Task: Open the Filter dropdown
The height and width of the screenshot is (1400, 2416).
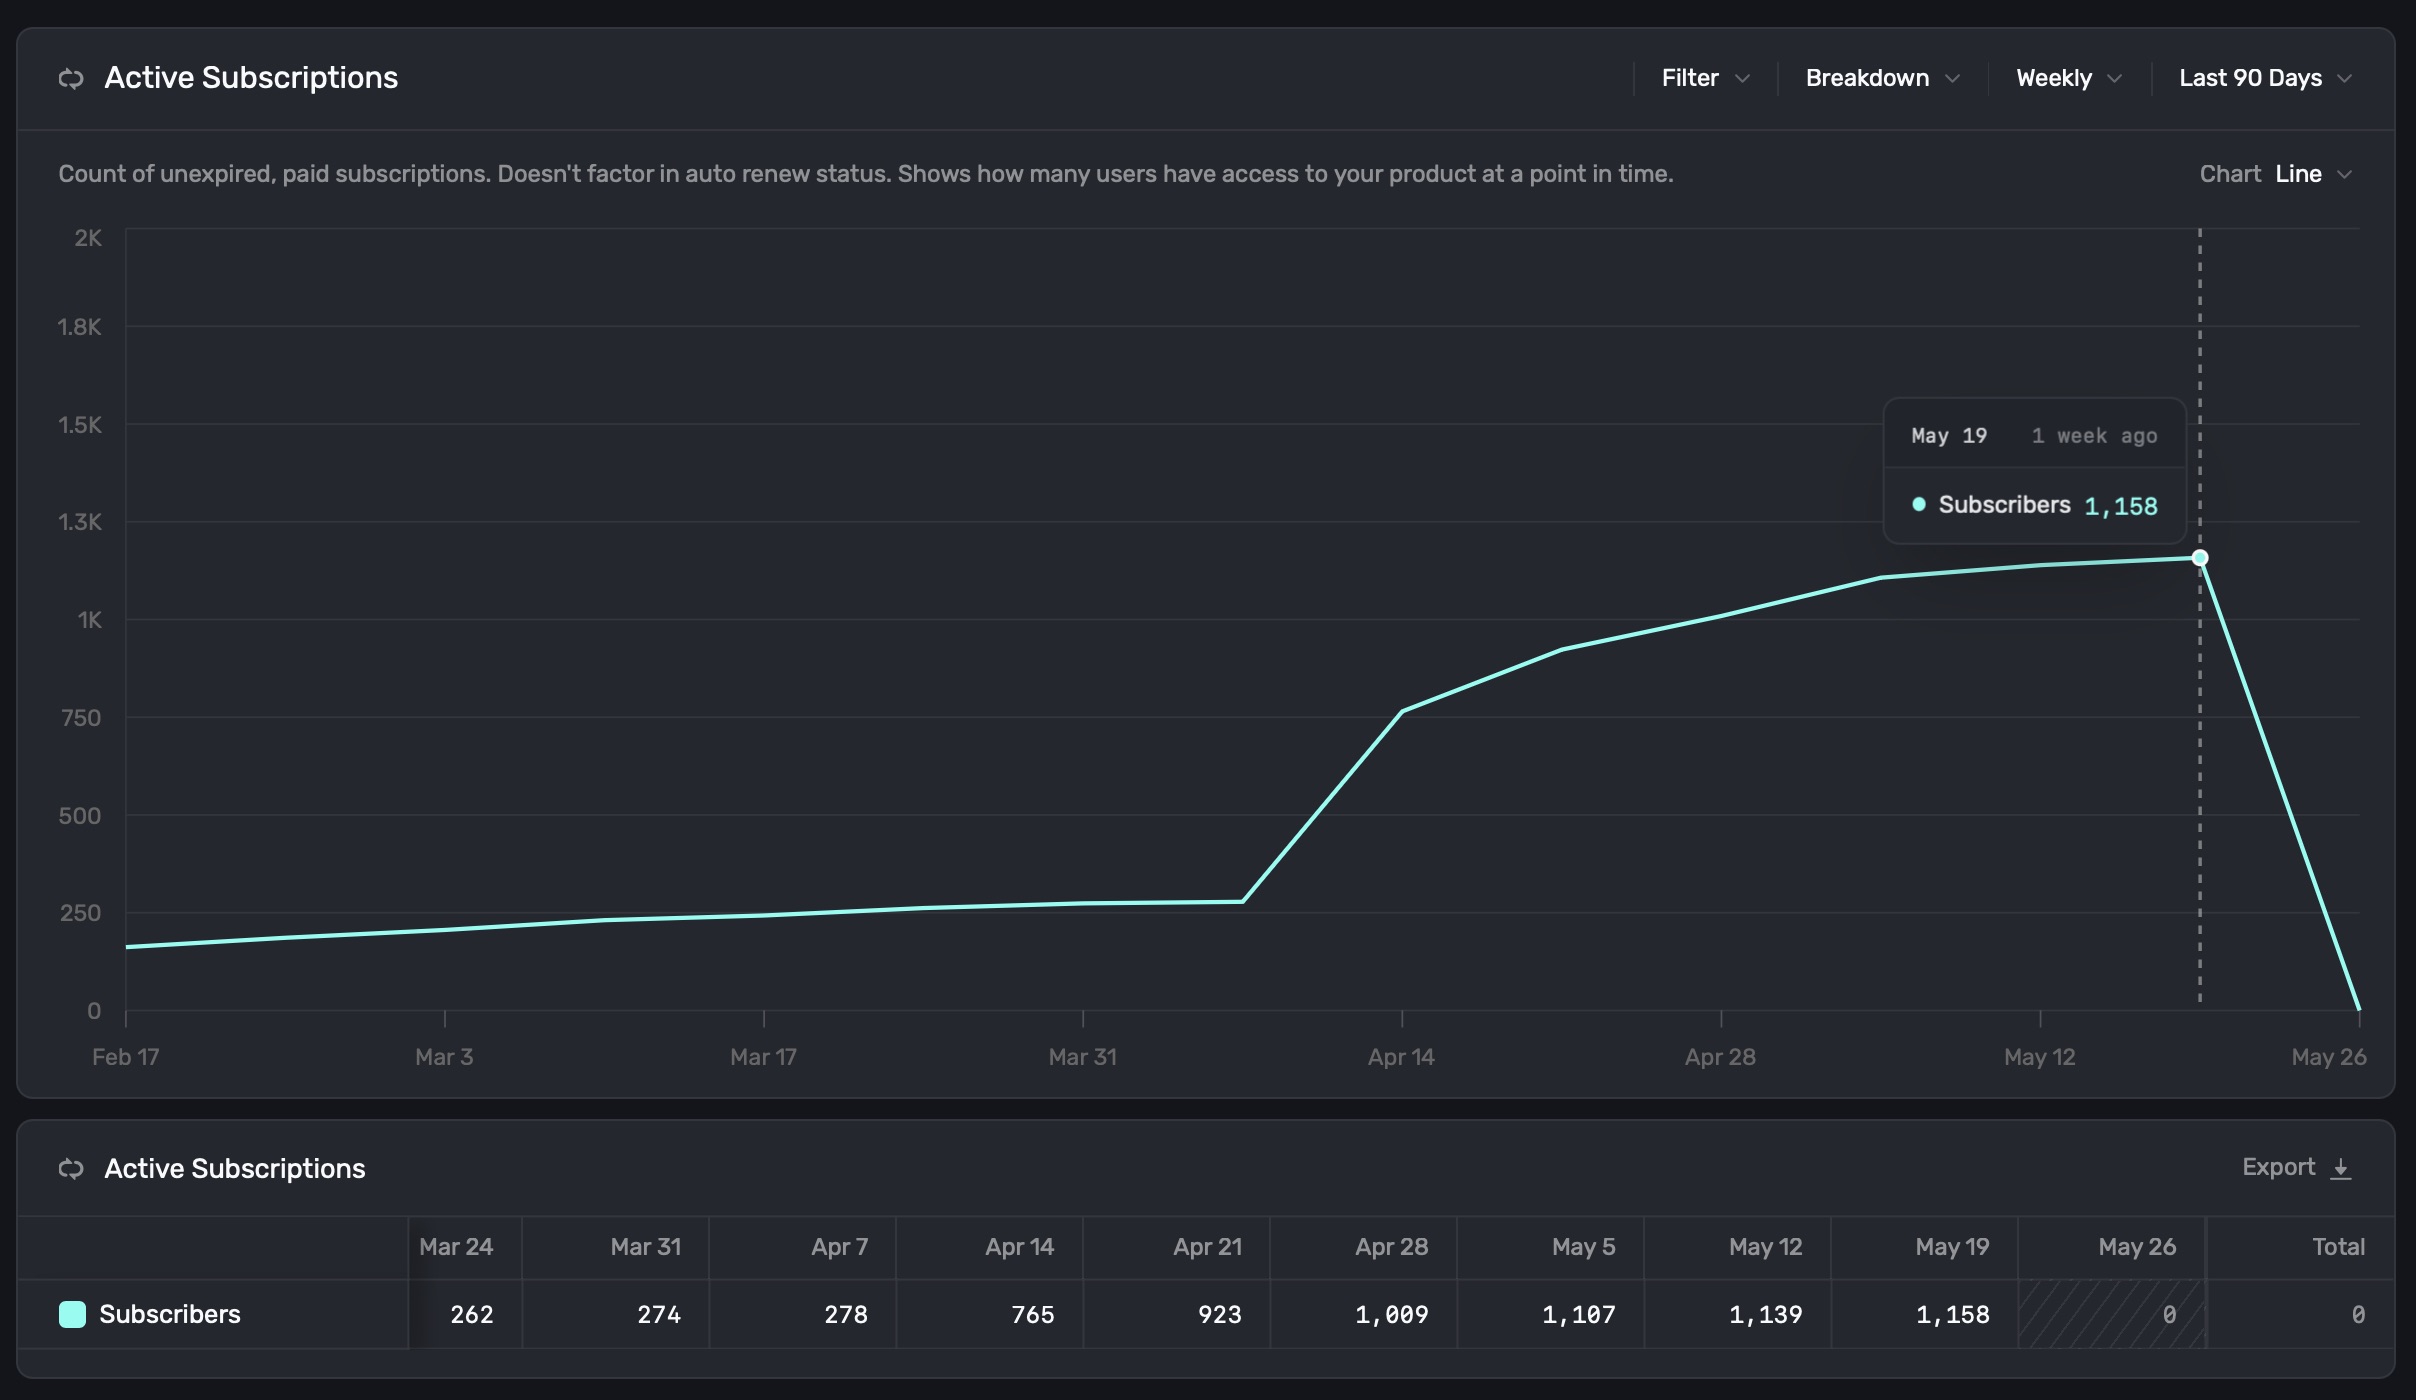Action: (x=1705, y=78)
